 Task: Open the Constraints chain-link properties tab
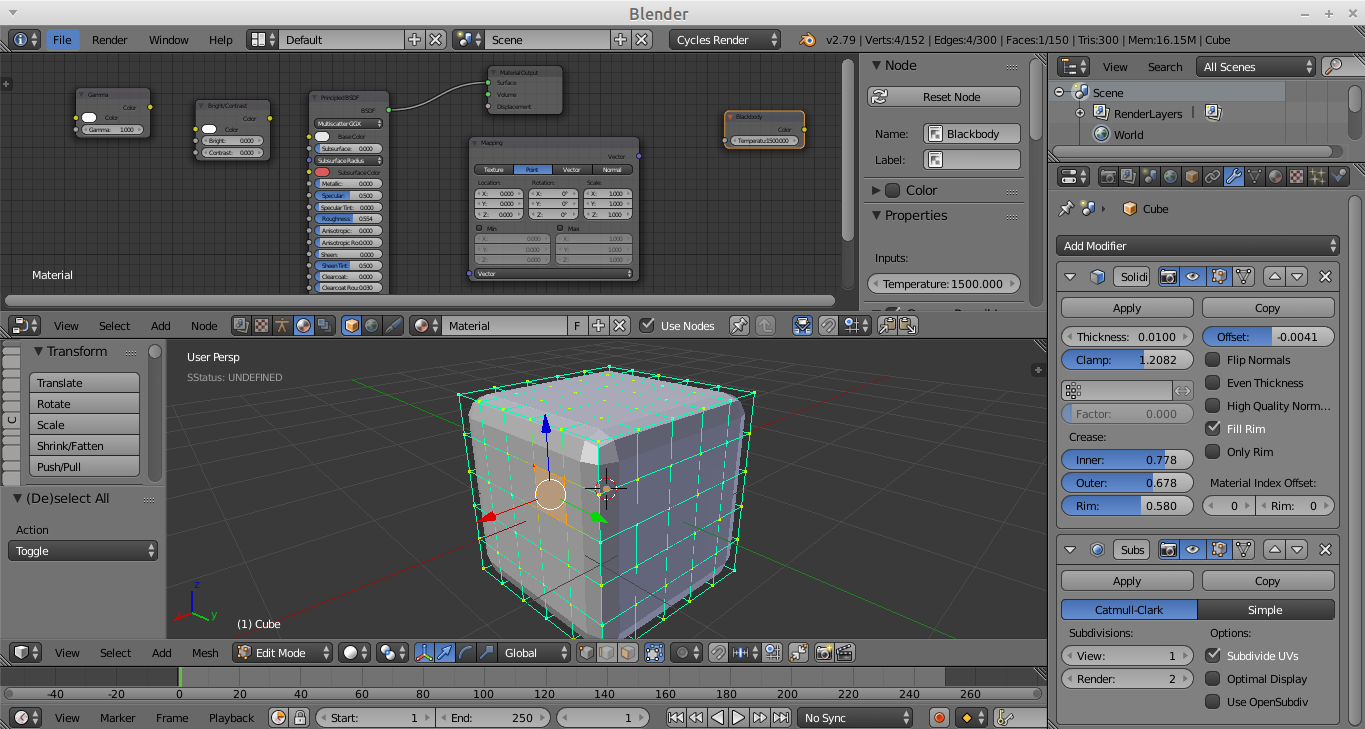(x=1212, y=177)
